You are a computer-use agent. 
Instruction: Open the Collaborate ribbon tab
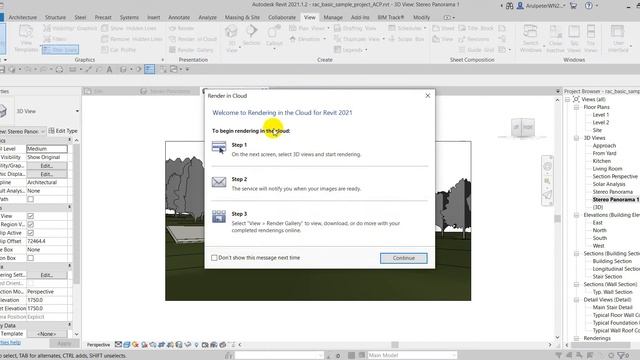click(x=282, y=18)
